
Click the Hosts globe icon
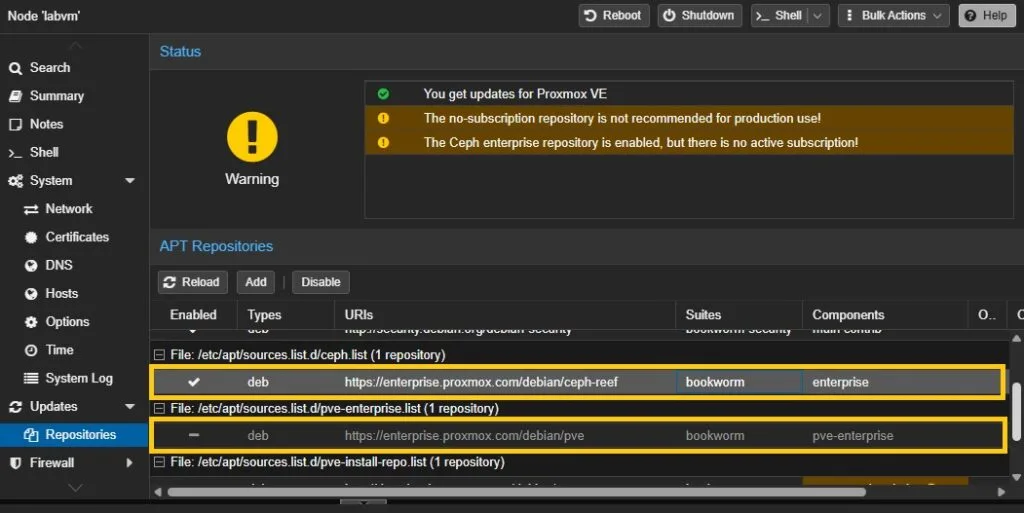31,294
